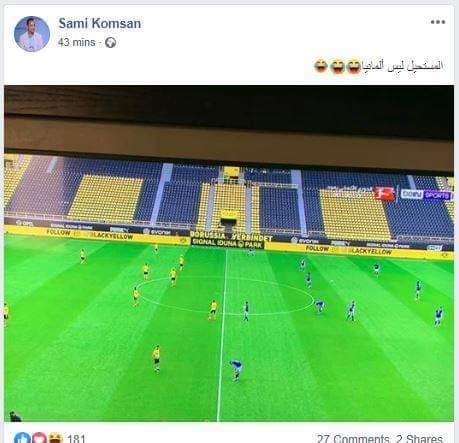This screenshot has width=459, height=443.
Task: Click the red Love heart reaction icon
Action: click(39, 437)
